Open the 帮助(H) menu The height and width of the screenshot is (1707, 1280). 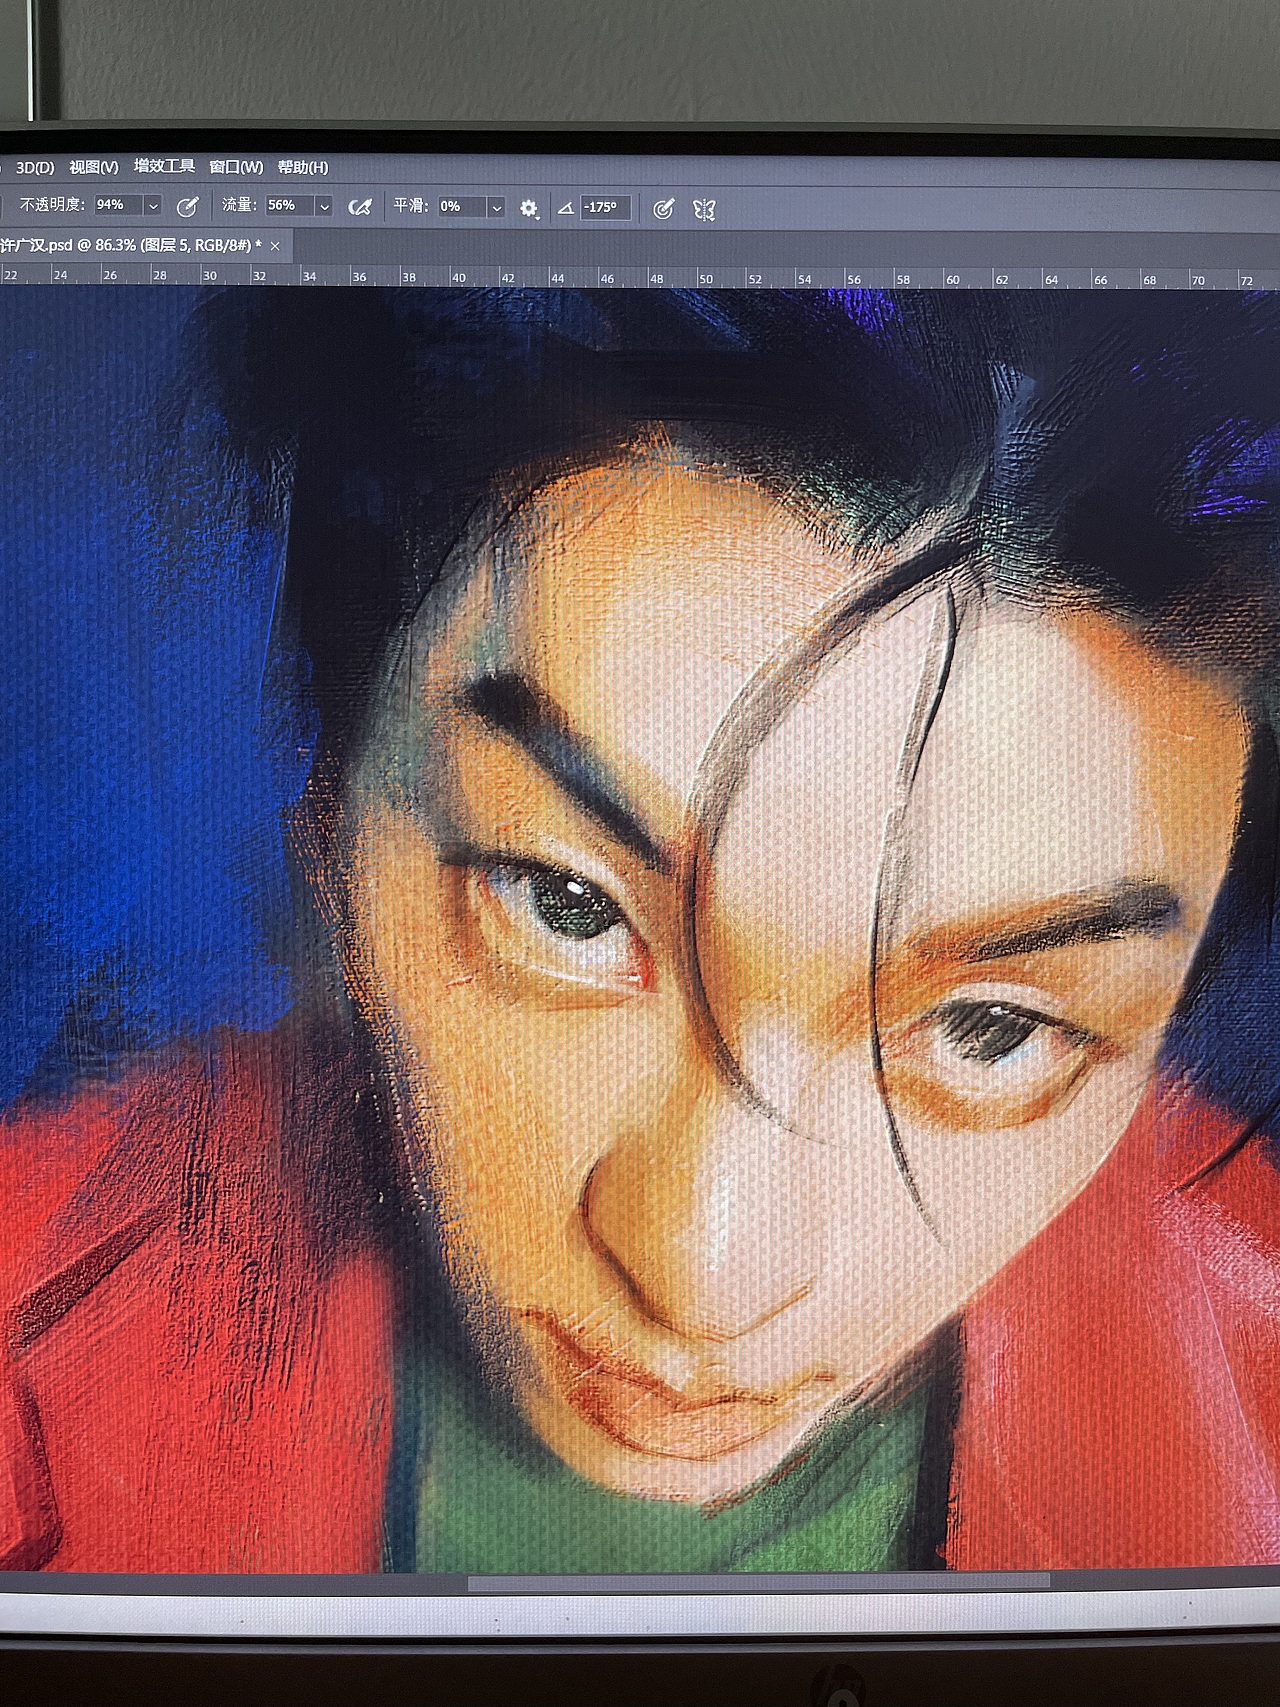[303, 167]
